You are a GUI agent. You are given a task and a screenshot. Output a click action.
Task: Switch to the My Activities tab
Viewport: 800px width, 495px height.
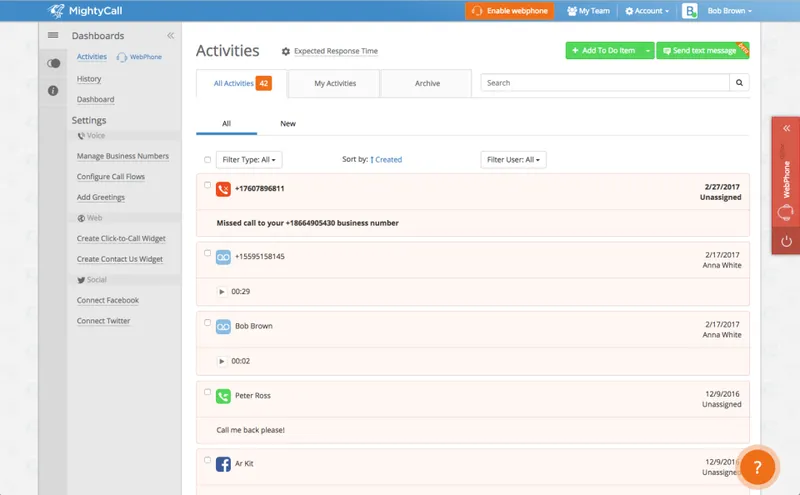[335, 83]
